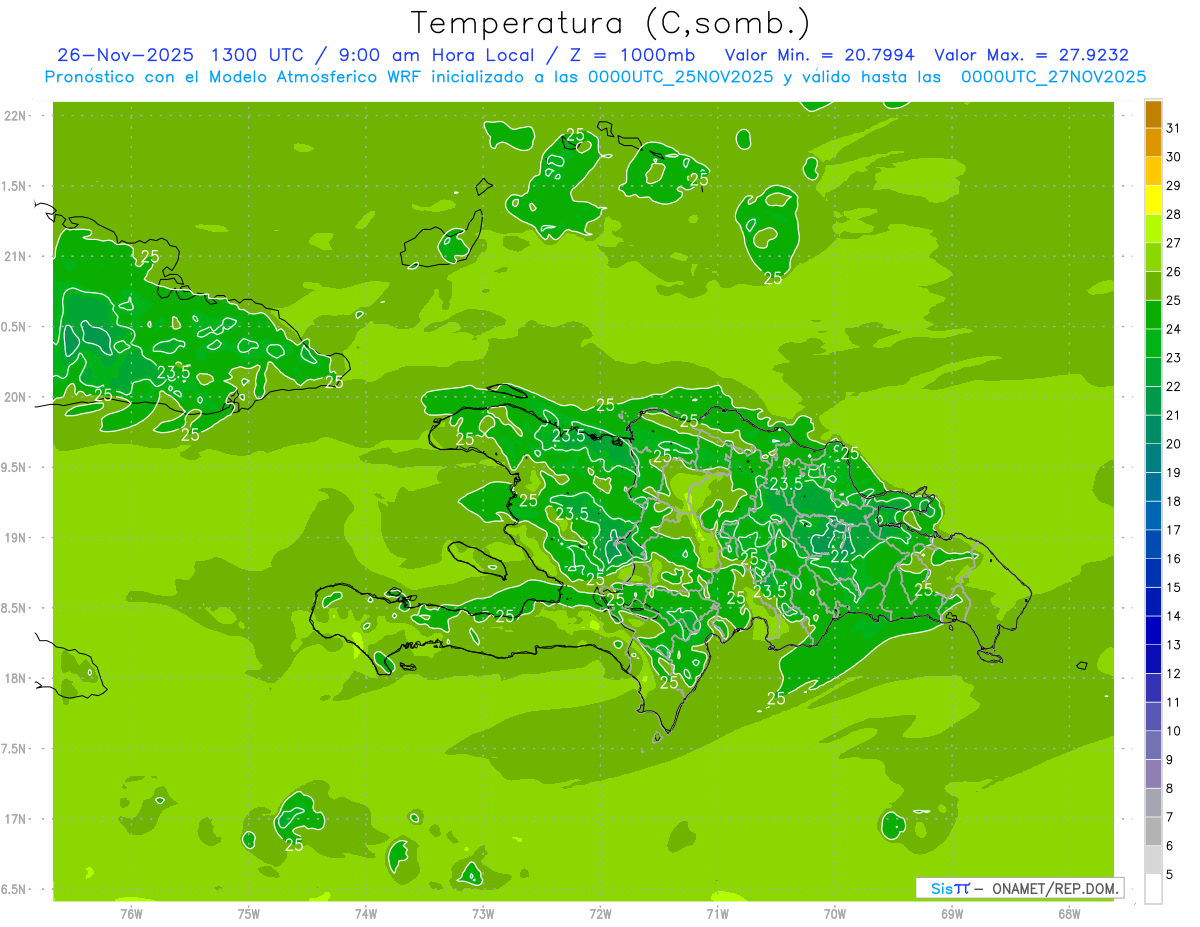Click the '75W' longitude axis label

pos(249,913)
